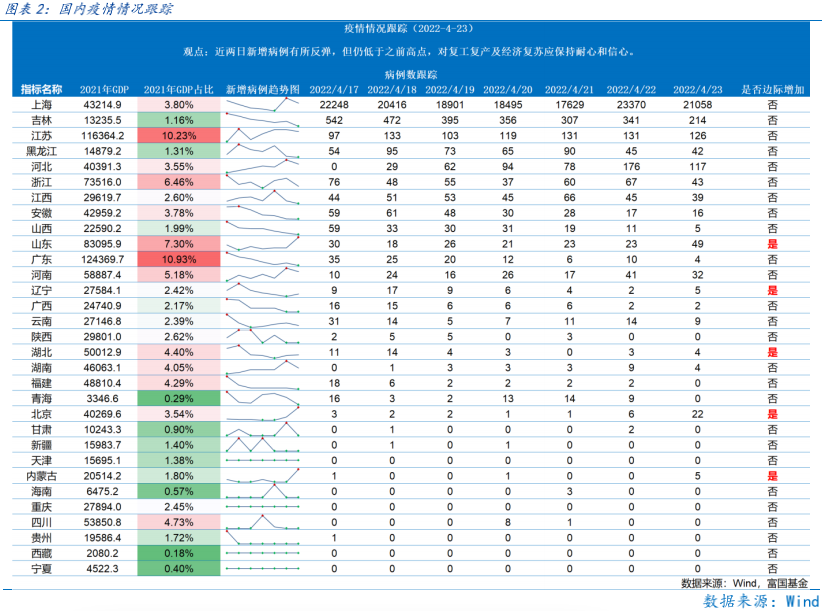
Task: Click the 青海 row name
Action: [41, 399]
